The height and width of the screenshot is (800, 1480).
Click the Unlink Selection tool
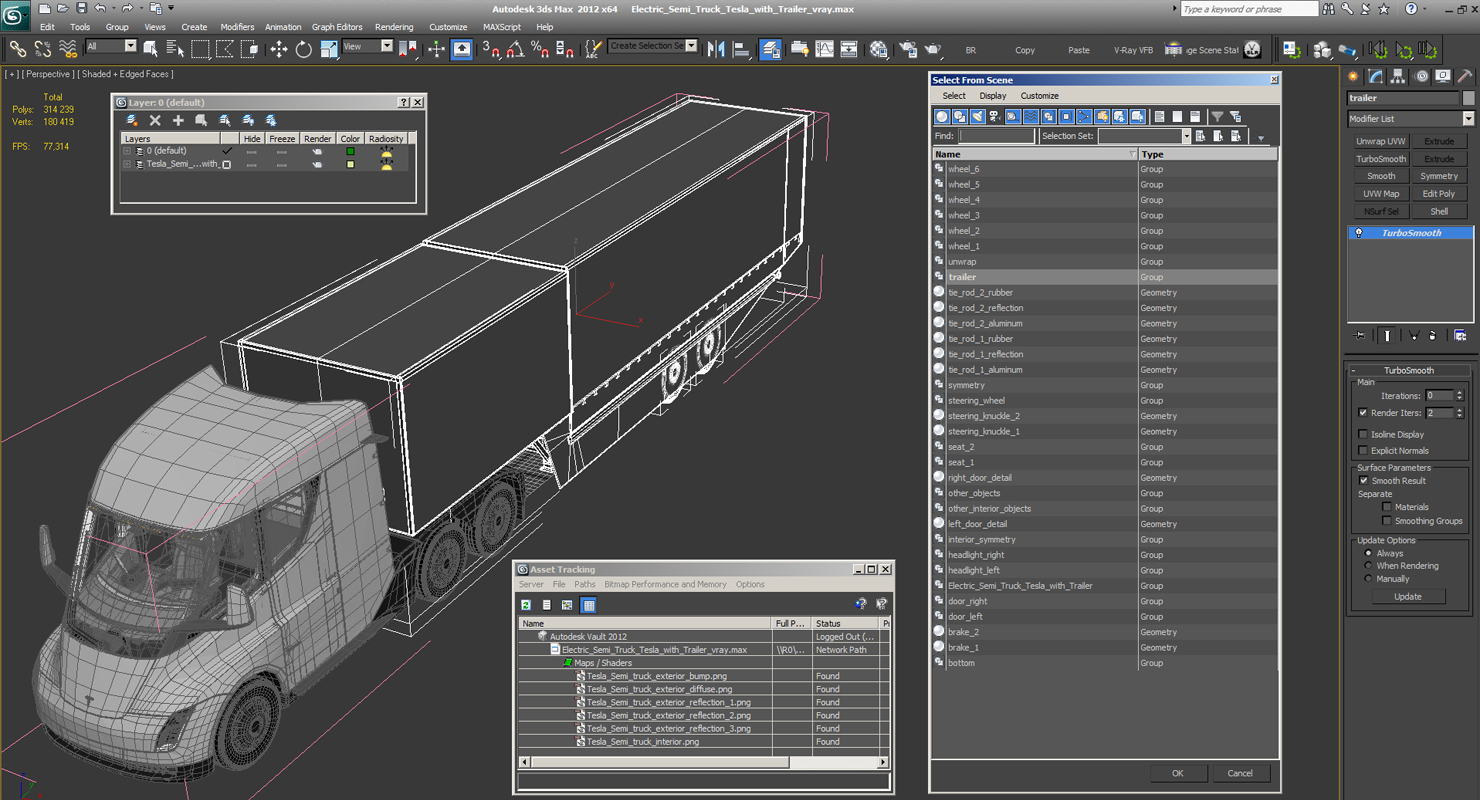[43, 49]
